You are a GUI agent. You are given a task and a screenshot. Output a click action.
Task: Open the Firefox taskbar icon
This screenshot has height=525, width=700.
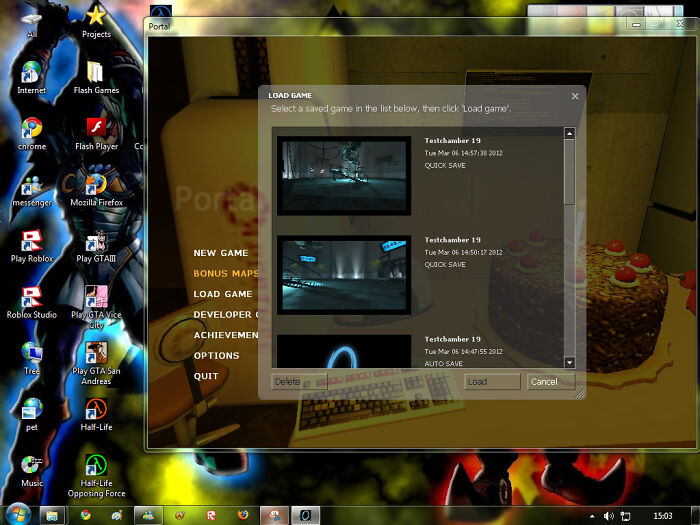click(x=243, y=515)
